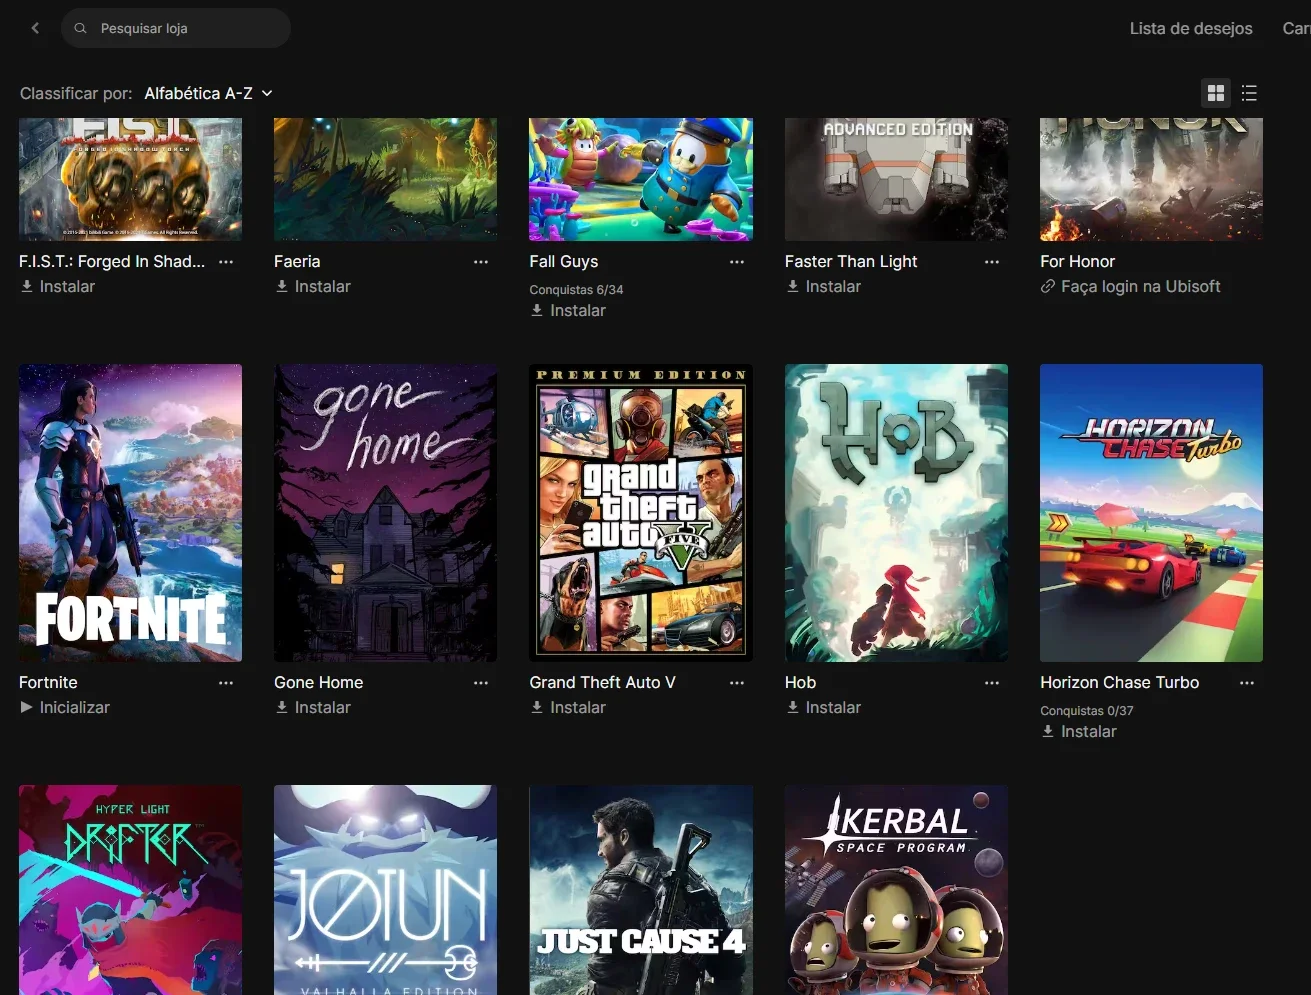Open three-dot menu for Fall Guys
The width and height of the screenshot is (1311, 995).
(737, 262)
